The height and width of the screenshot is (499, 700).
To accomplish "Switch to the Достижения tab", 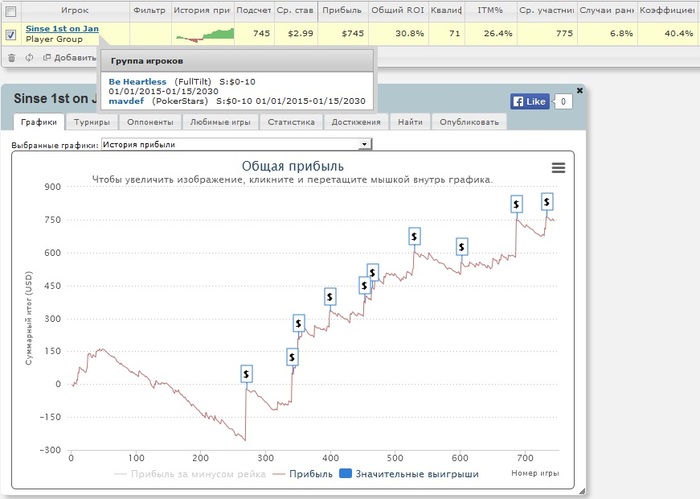I will 356,122.
